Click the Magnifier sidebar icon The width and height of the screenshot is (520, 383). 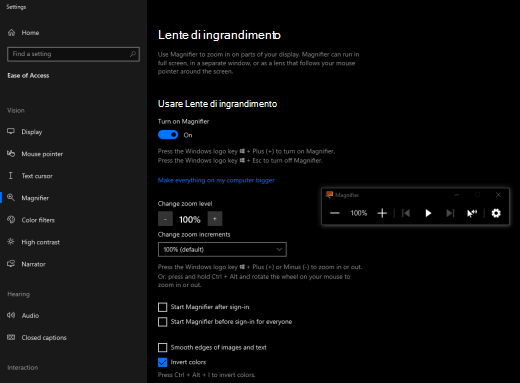click(x=11, y=197)
